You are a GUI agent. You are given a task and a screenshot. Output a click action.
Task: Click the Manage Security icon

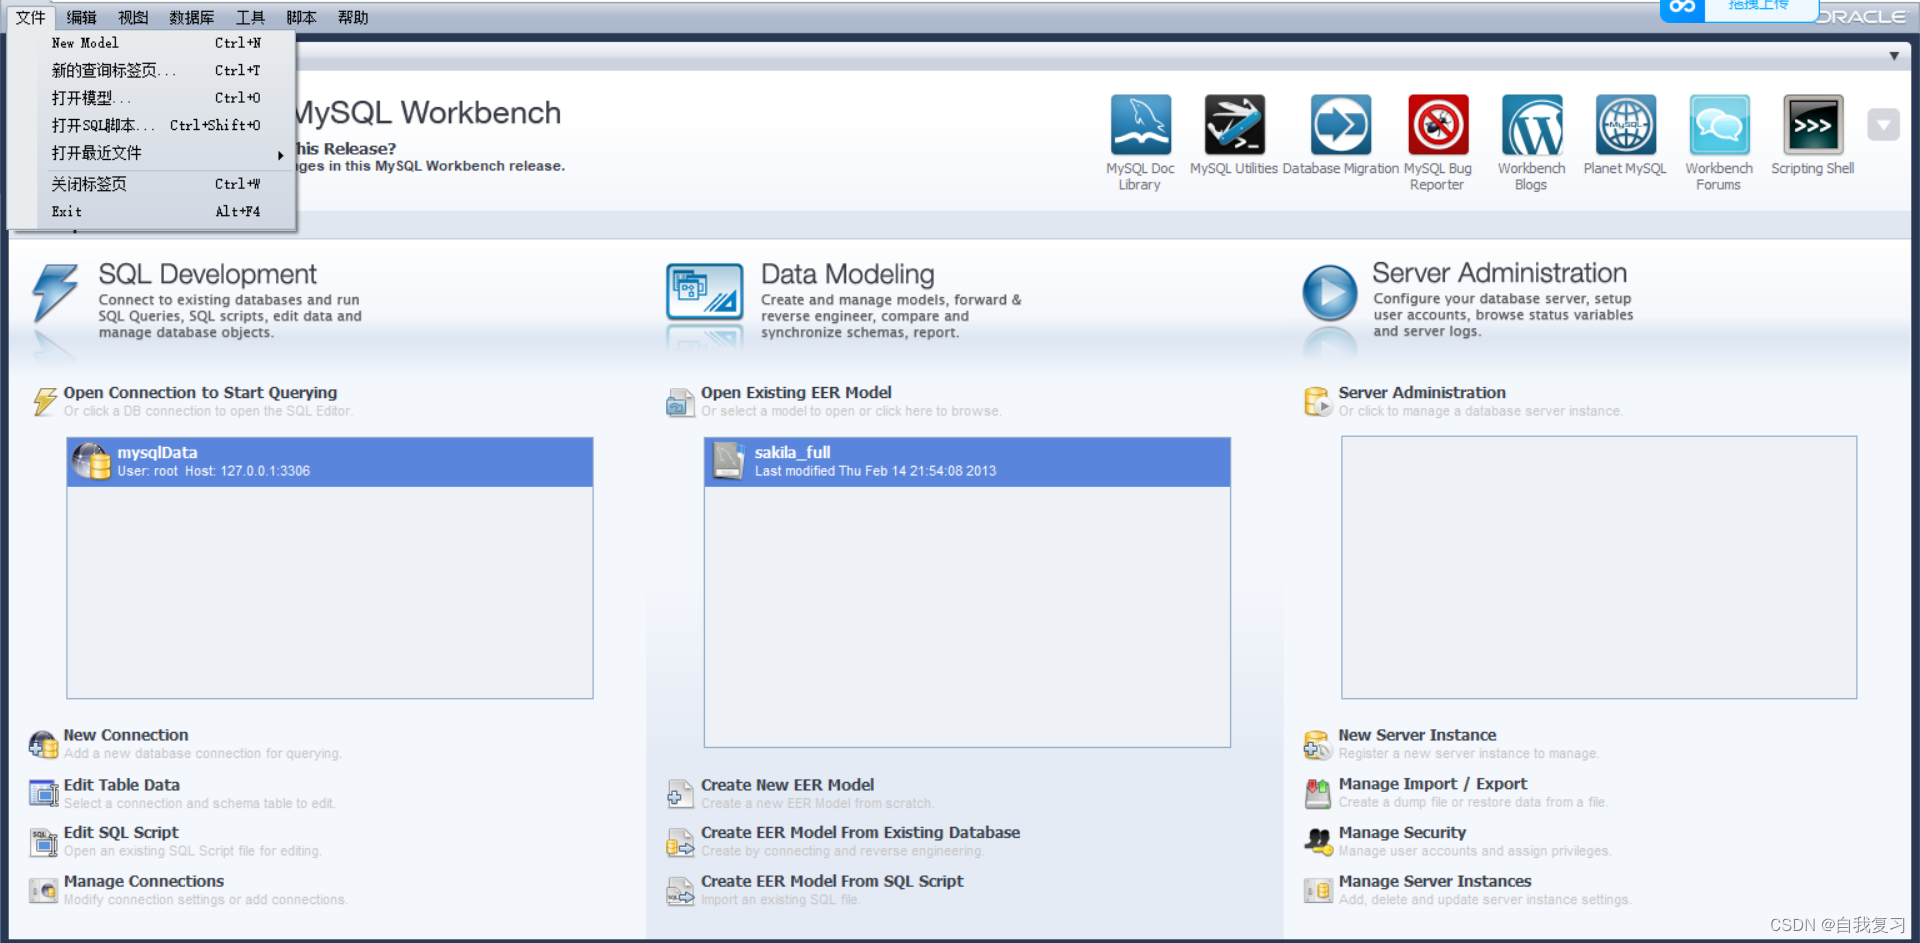1318,842
